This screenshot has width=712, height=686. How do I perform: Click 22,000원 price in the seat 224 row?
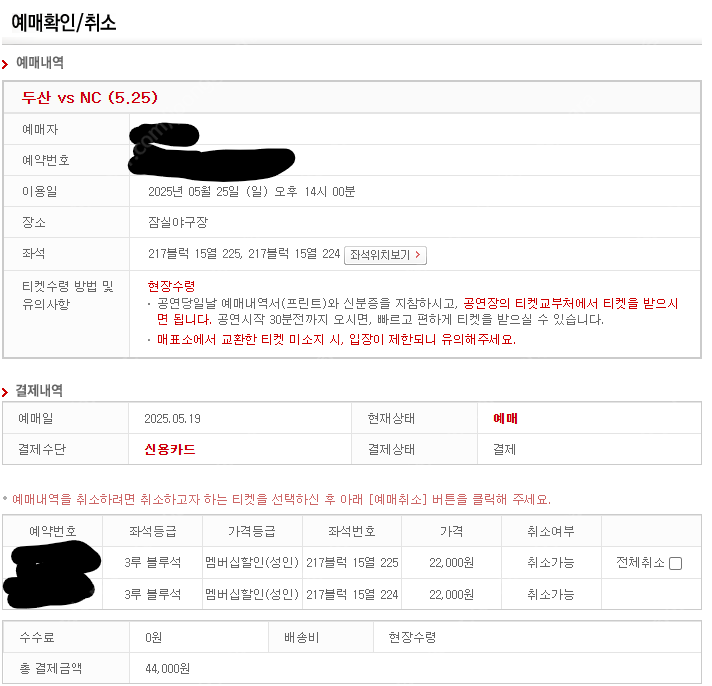pos(451,594)
